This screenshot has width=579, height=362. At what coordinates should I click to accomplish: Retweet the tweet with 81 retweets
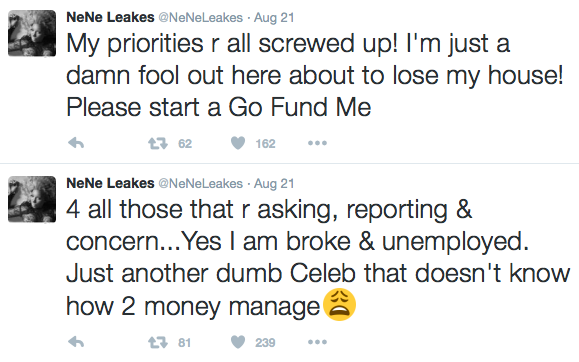pos(158,342)
